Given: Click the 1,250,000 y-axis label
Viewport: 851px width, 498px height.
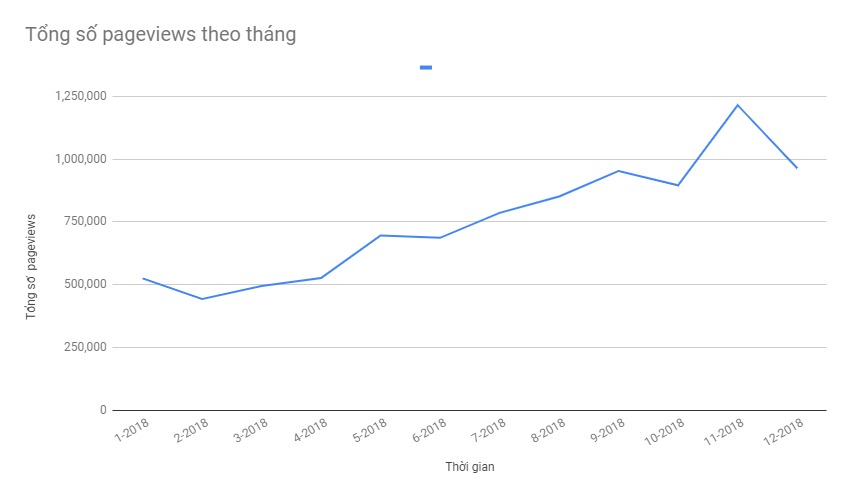Looking at the screenshot, I should tap(80, 96).
